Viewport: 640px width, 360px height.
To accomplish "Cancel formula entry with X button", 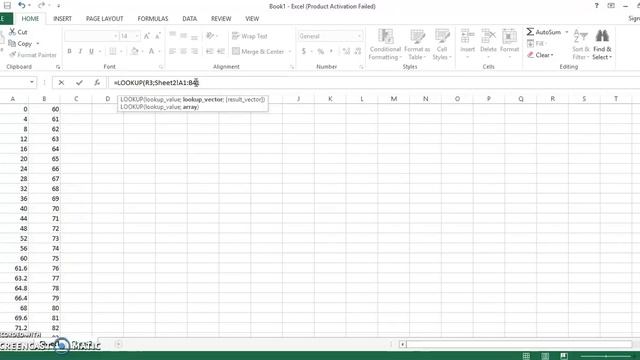I will (61, 83).
